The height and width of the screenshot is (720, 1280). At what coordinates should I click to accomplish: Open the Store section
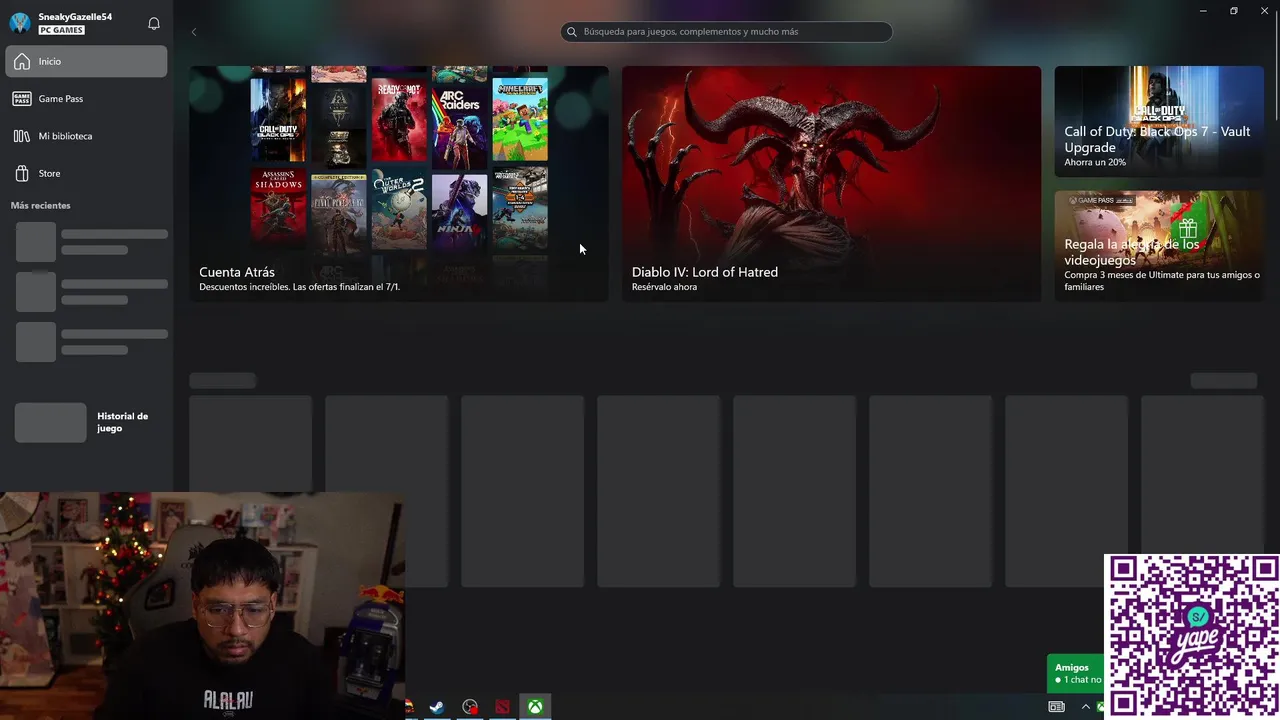86,173
